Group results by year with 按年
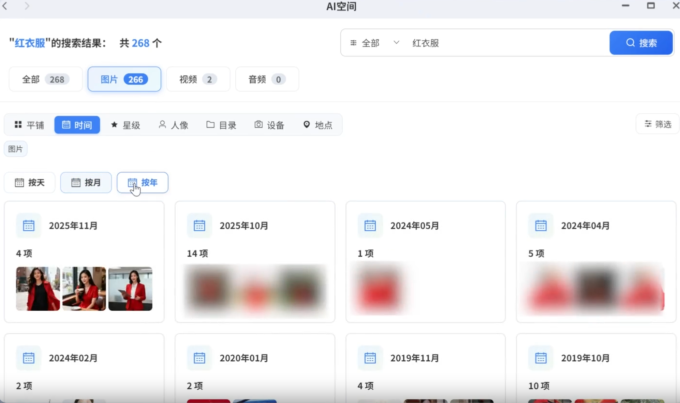Viewport: 680px width, 403px height. point(143,183)
